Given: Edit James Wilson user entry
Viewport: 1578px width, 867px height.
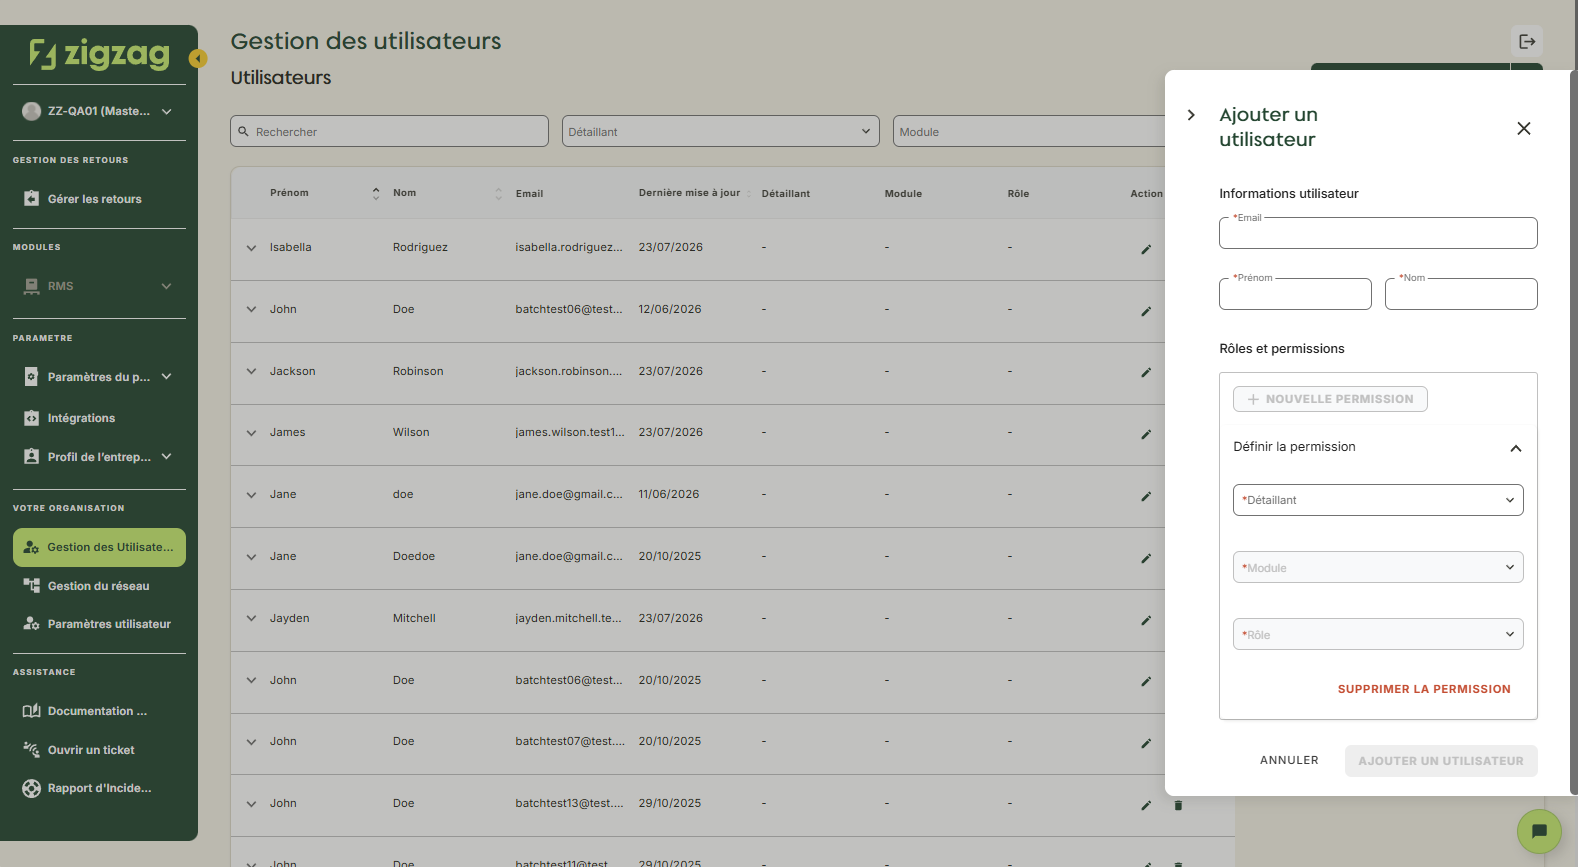Looking at the screenshot, I should pos(1146,434).
